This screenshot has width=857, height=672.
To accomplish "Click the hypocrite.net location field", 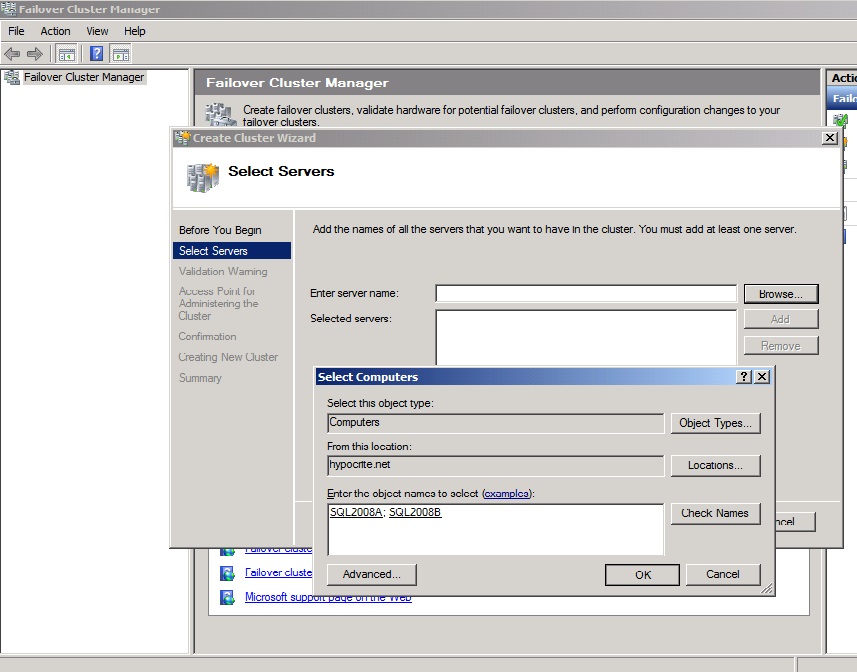I will (496, 465).
